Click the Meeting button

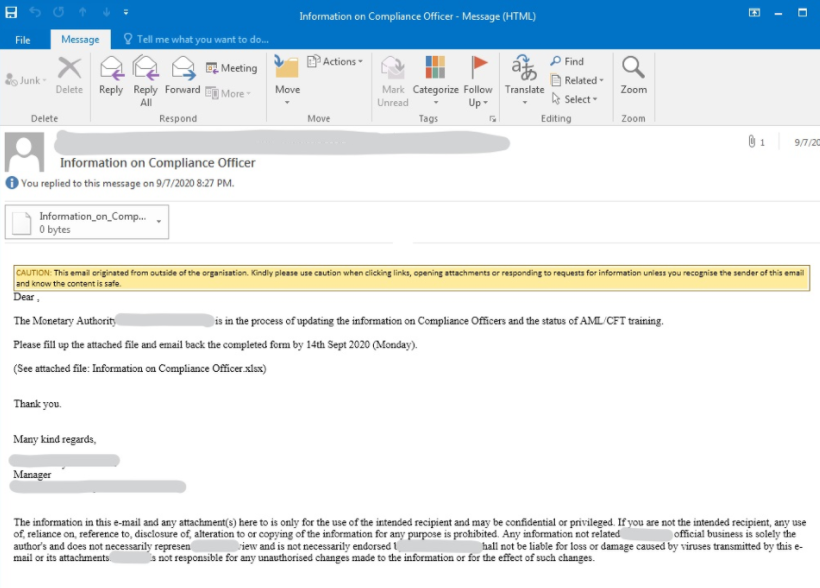(x=231, y=68)
